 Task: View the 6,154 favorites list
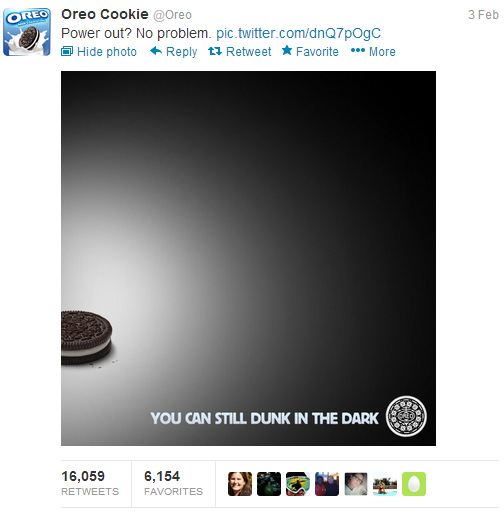(x=173, y=483)
